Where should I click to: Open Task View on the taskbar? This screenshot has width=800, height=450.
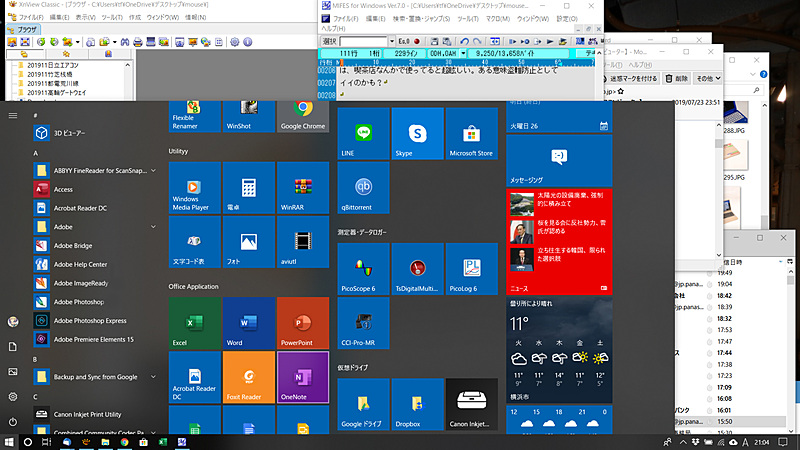click(46, 442)
